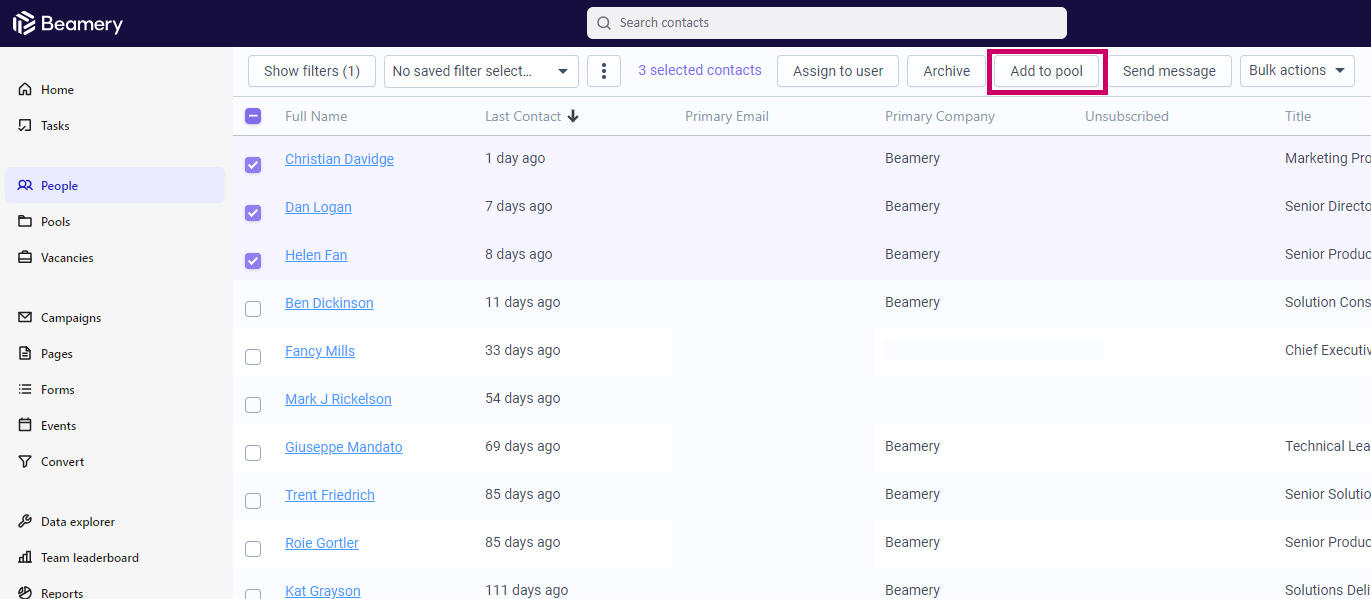
Task: Open Dan Logan's profile link
Action: (318, 207)
